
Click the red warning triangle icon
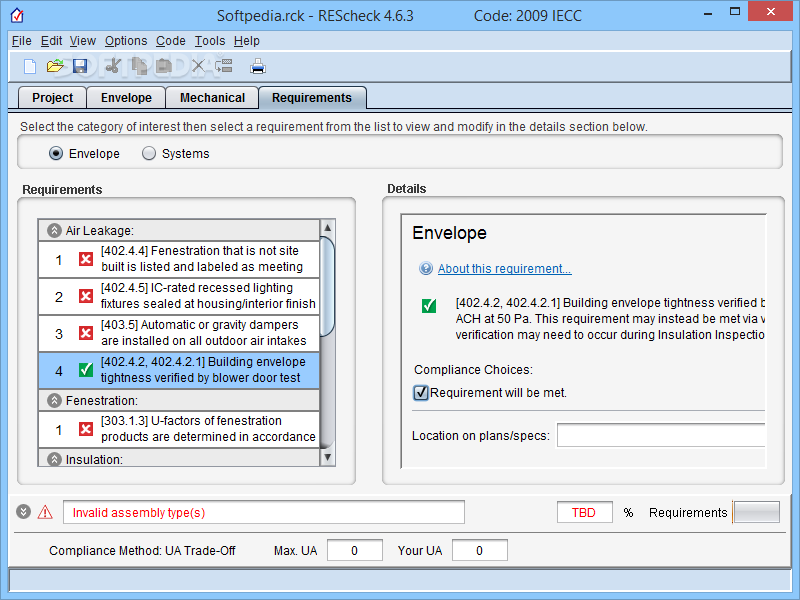click(45, 512)
